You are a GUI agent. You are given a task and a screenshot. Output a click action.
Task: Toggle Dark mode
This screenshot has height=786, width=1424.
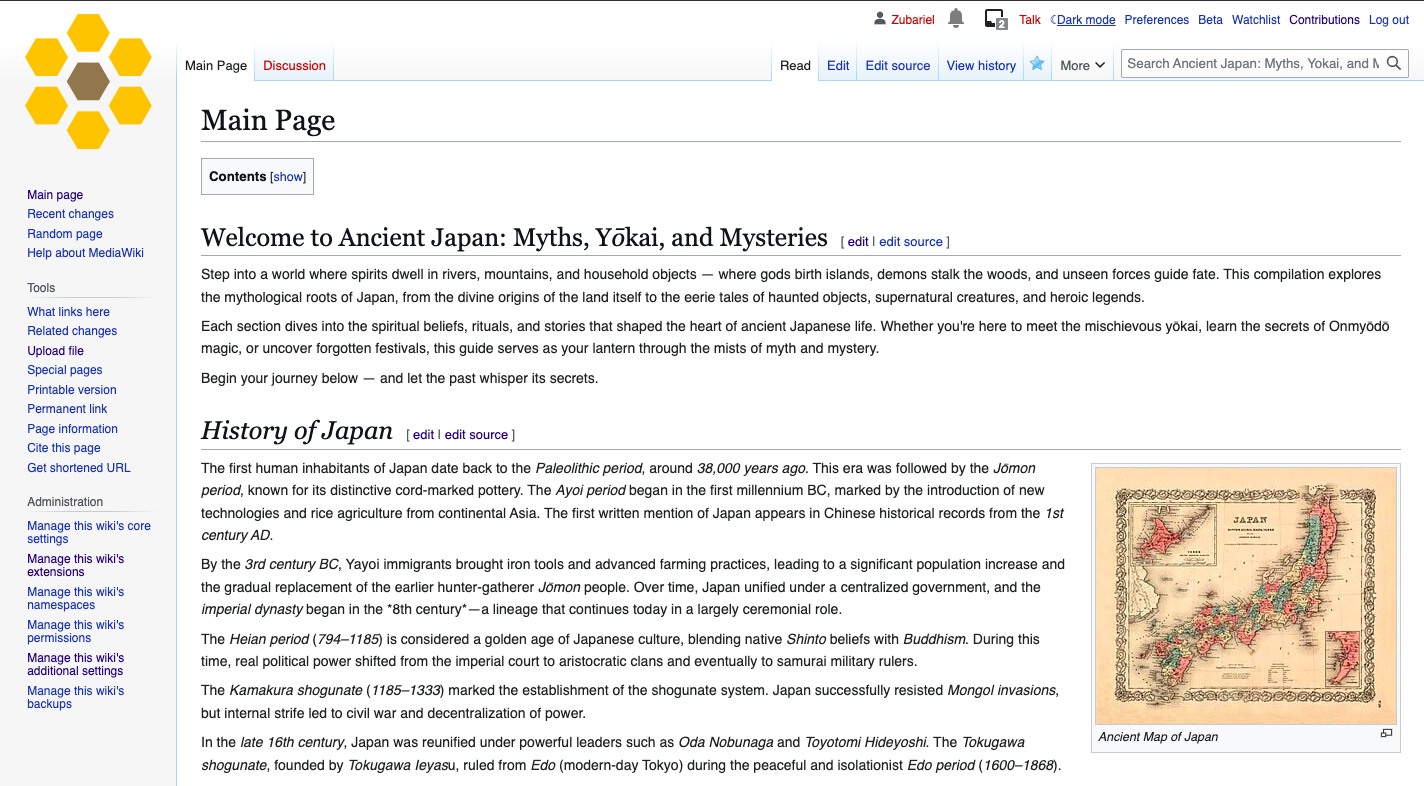click(1085, 20)
